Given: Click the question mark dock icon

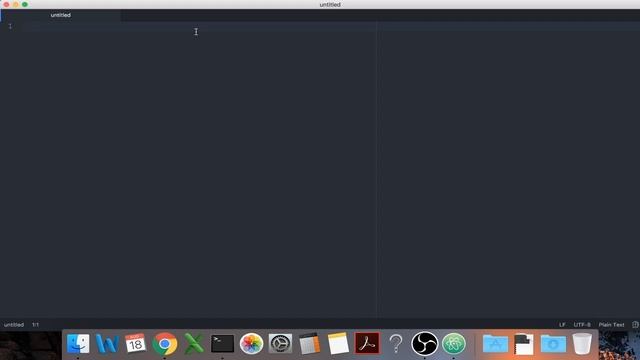Looking at the screenshot, I should pyautogui.click(x=396, y=344).
